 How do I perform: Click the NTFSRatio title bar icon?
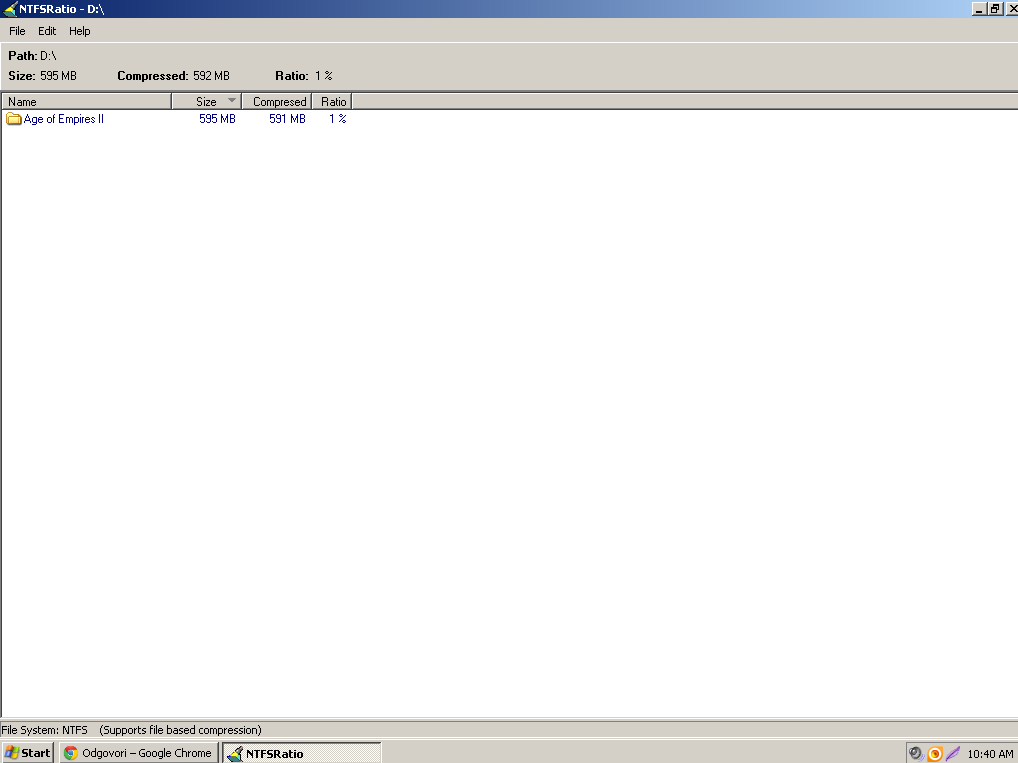click(x=10, y=9)
